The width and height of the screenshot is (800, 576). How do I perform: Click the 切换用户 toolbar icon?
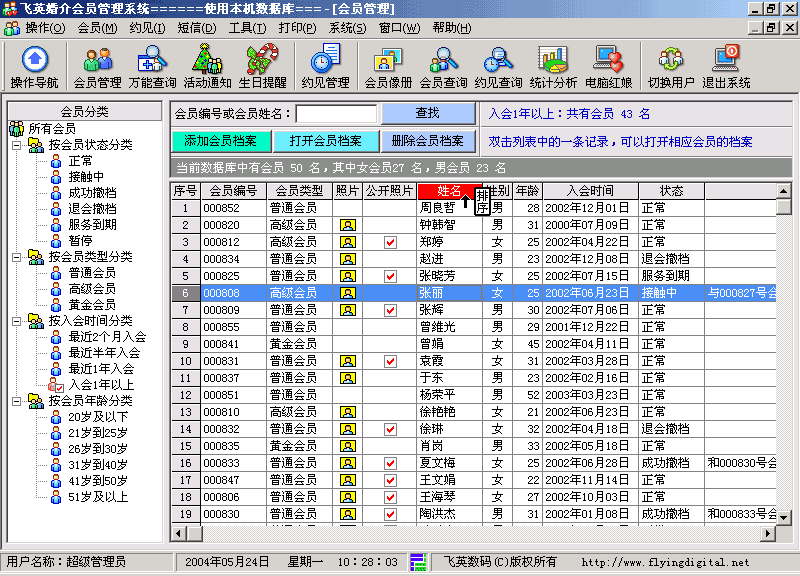click(670, 66)
